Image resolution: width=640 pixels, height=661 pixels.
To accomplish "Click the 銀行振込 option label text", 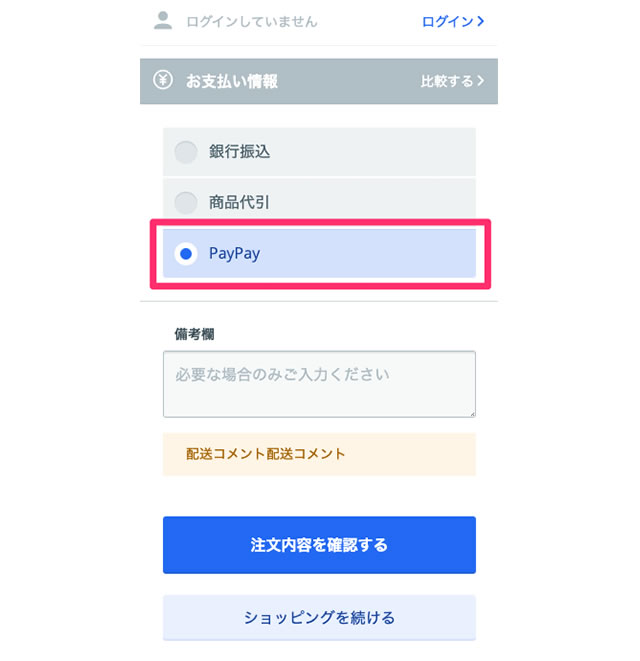I will [x=240, y=152].
